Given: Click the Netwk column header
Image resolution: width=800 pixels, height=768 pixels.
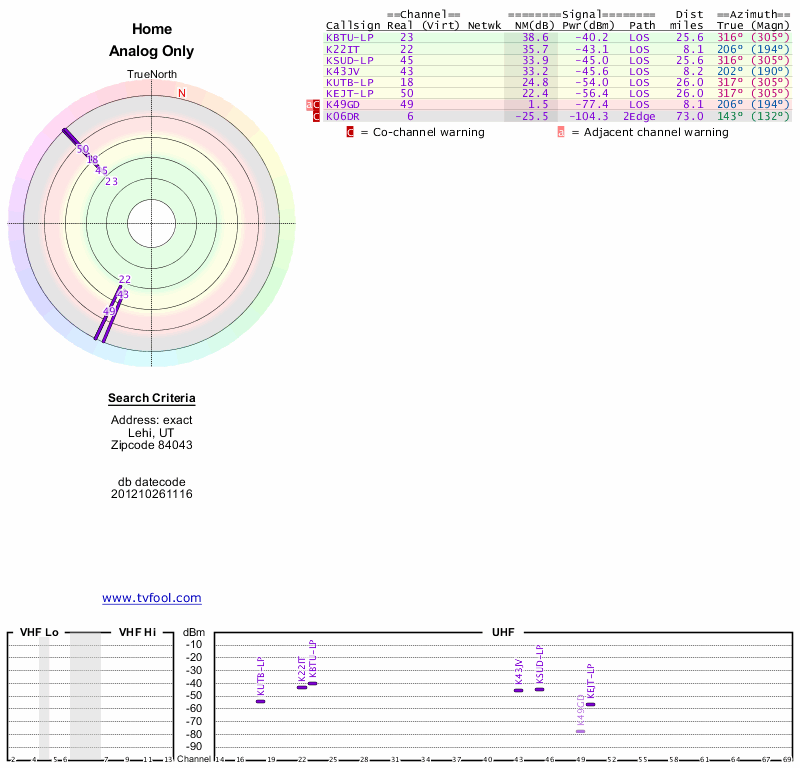Looking at the screenshot, I should tap(484, 26).
